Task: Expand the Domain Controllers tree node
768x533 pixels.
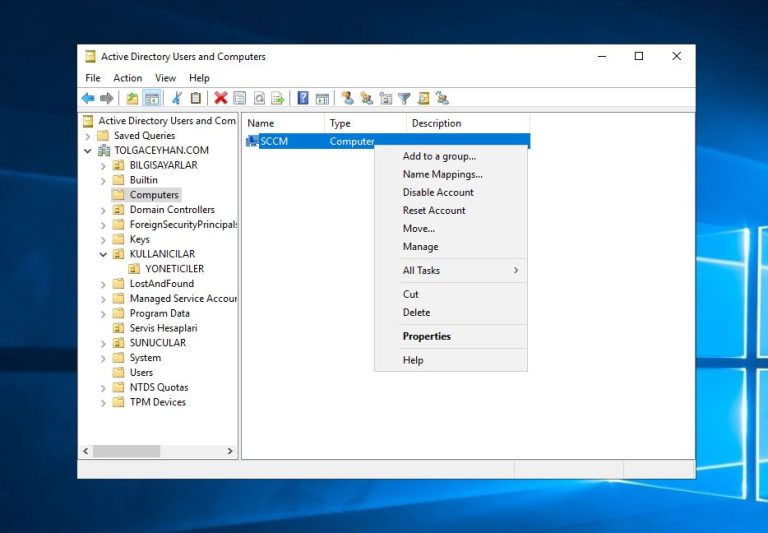Action: pyautogui.click(x=103, y=210)
